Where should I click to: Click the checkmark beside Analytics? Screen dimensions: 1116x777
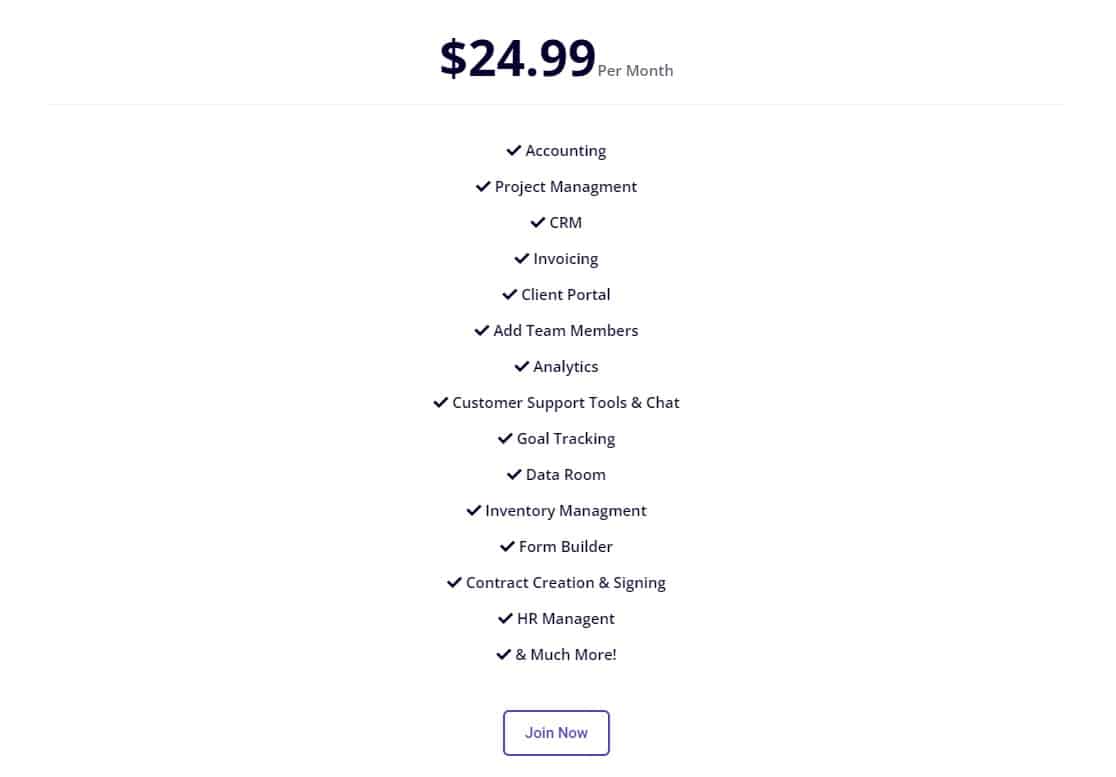click(521, 366)
